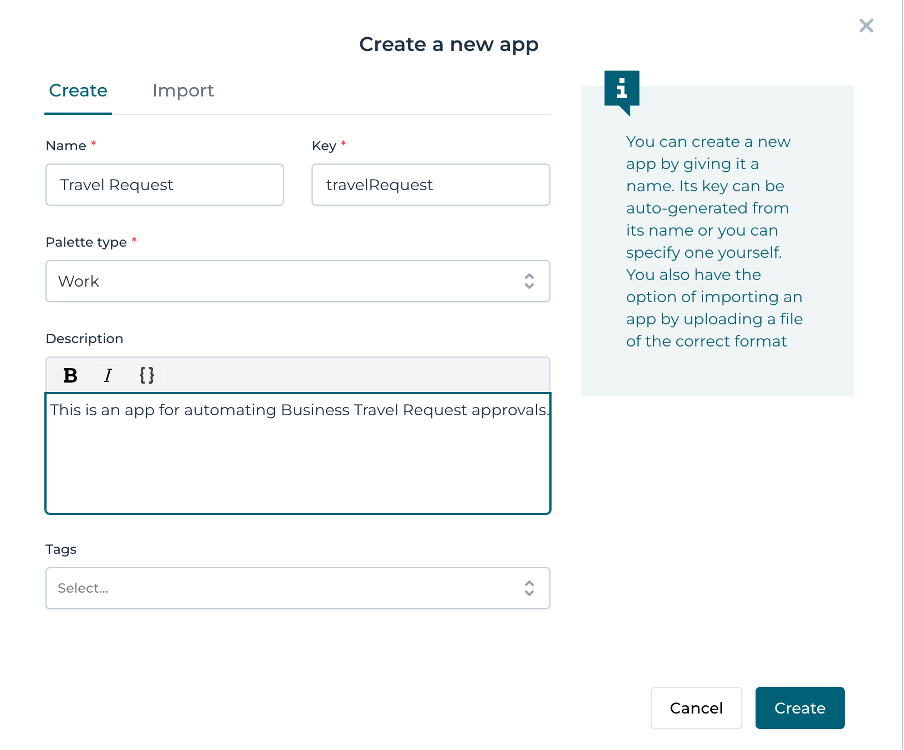
Task: Cancel creating the new app
Action: (696, 708)
